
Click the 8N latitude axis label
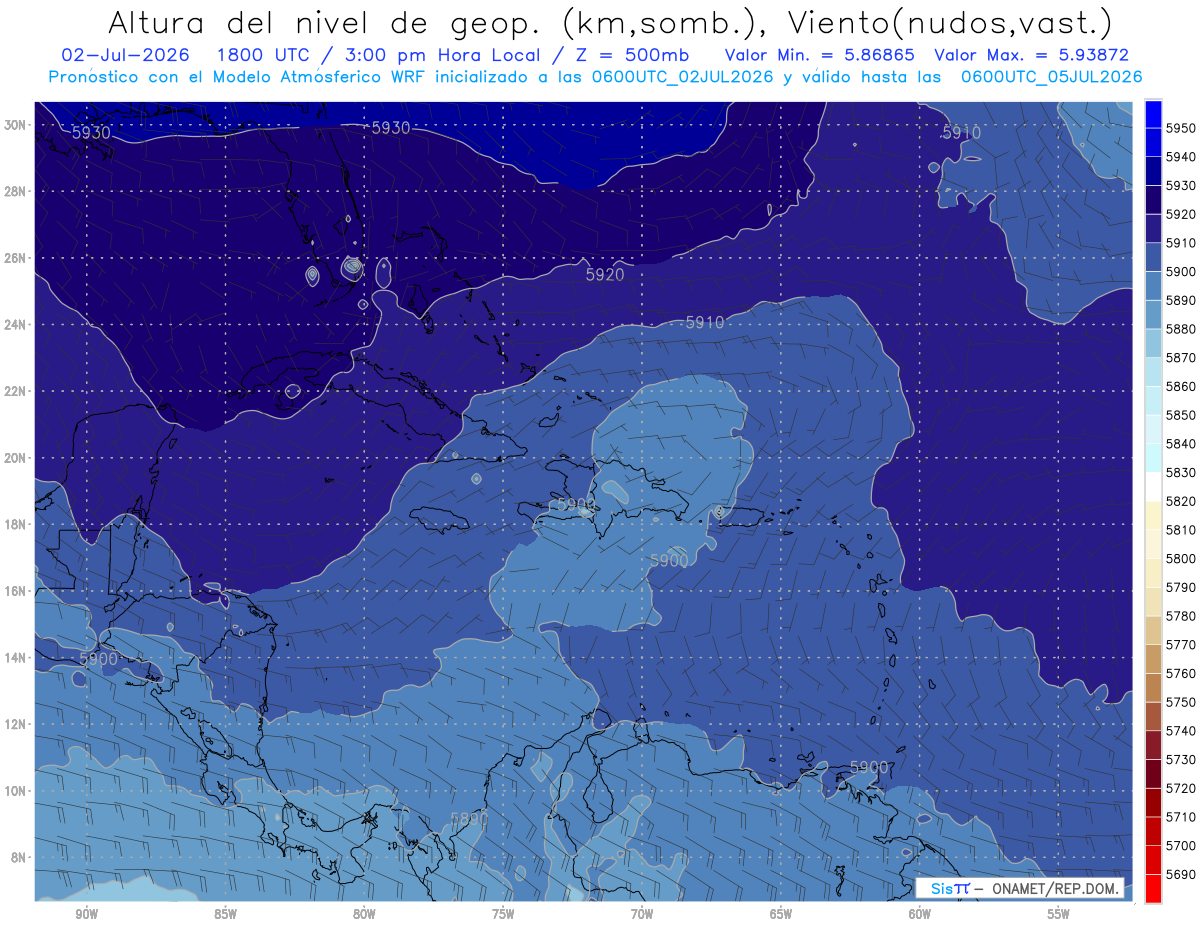18,858
